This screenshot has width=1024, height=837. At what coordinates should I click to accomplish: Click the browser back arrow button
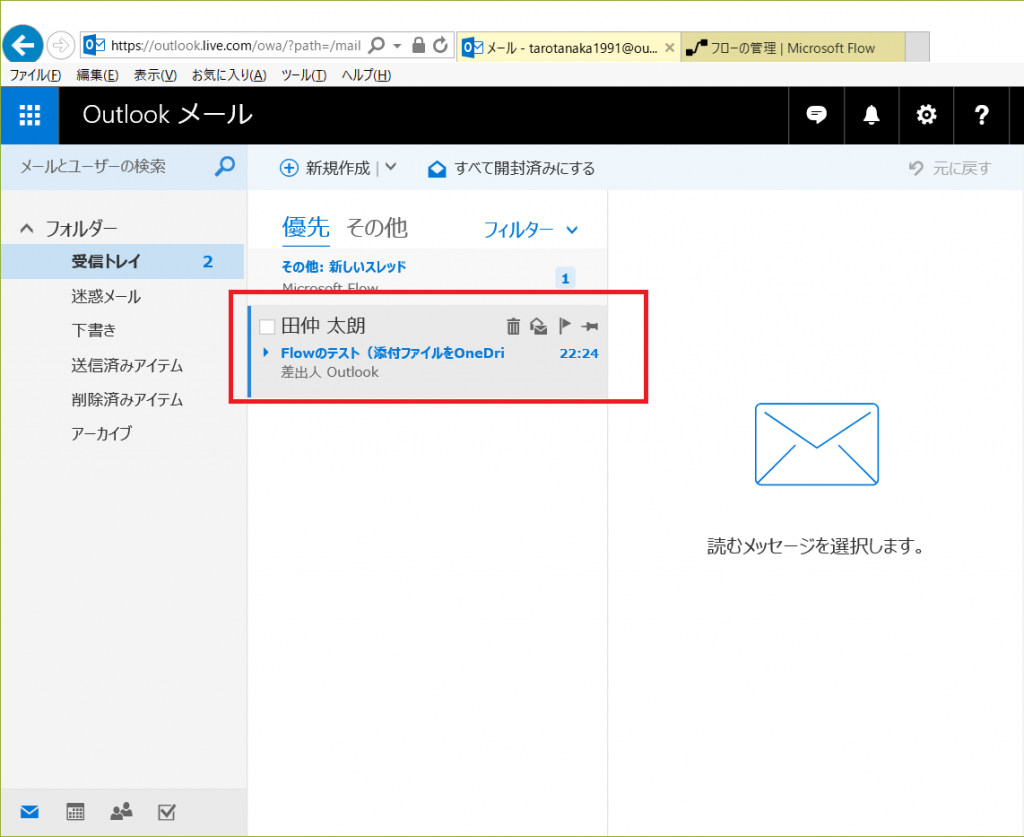point(23,44)
